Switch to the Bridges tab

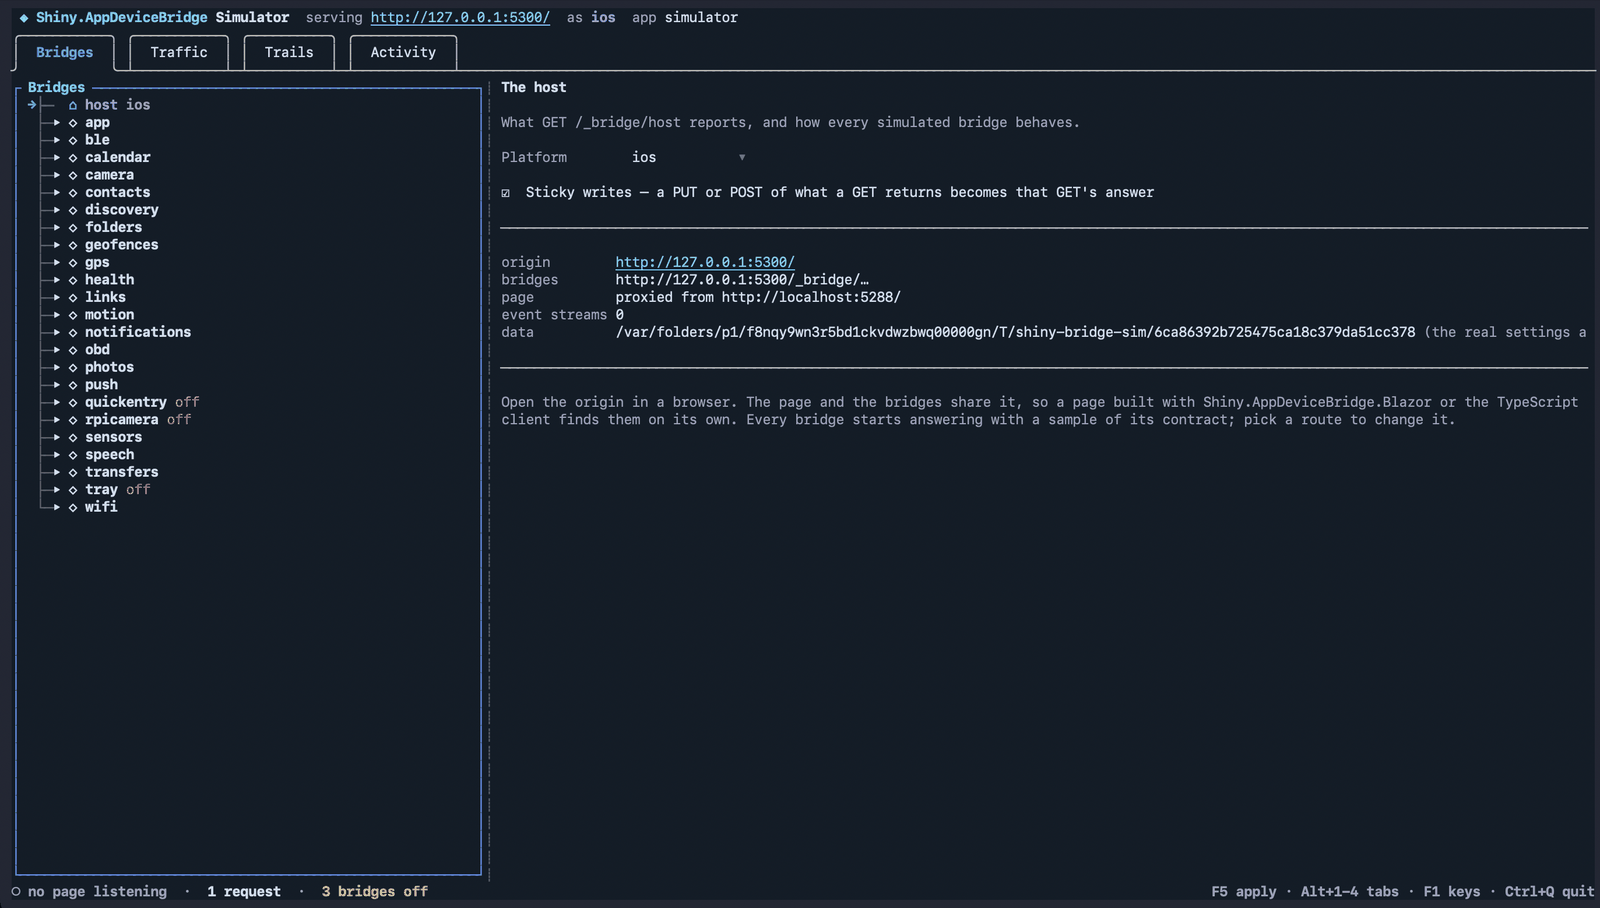[65, 52]
